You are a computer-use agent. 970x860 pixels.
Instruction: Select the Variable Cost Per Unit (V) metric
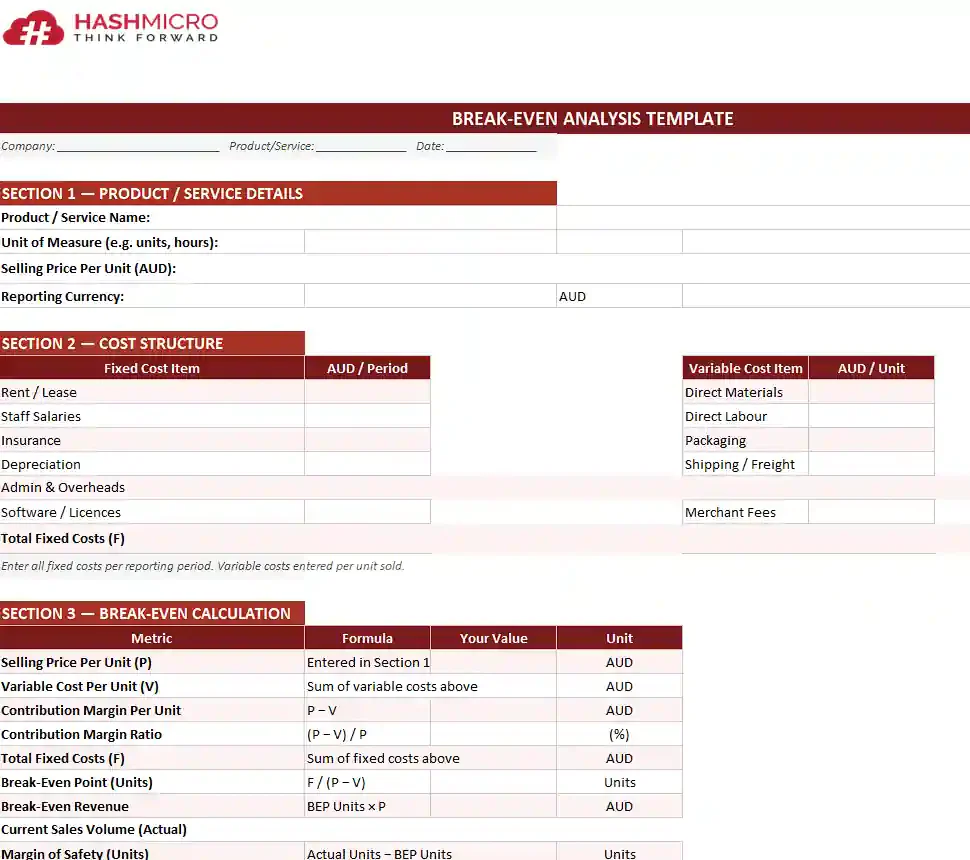tap(80, 686)
